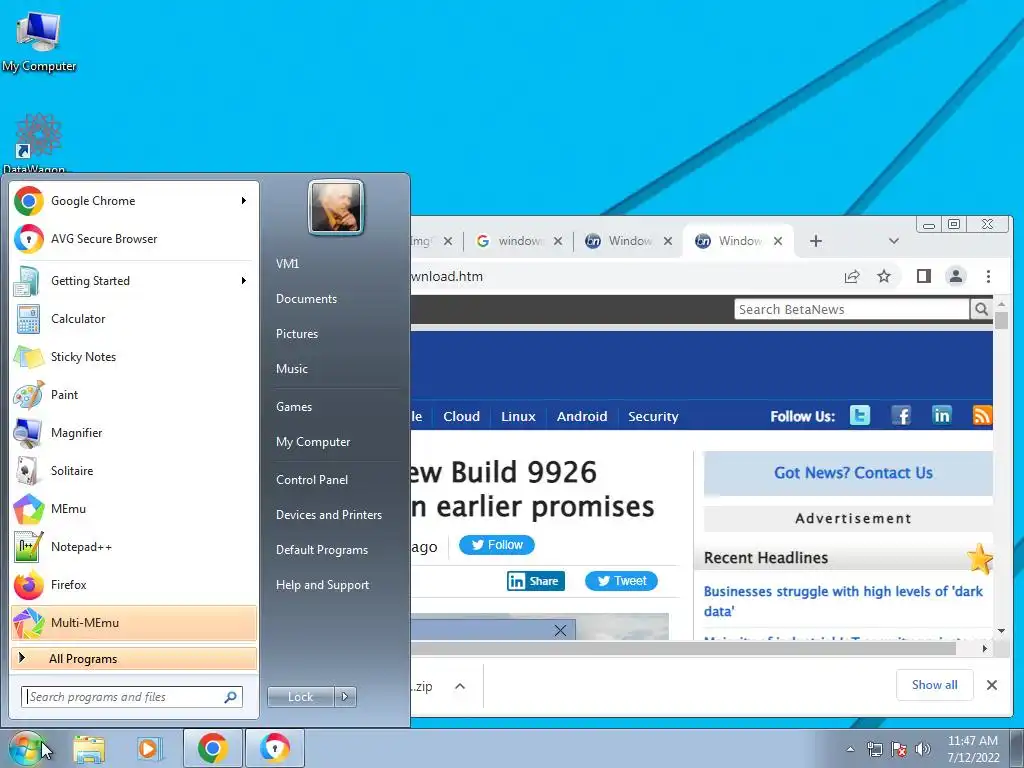Open shutdown options arrow next to Lock
Screen dimensions: 1024x768
345,697
